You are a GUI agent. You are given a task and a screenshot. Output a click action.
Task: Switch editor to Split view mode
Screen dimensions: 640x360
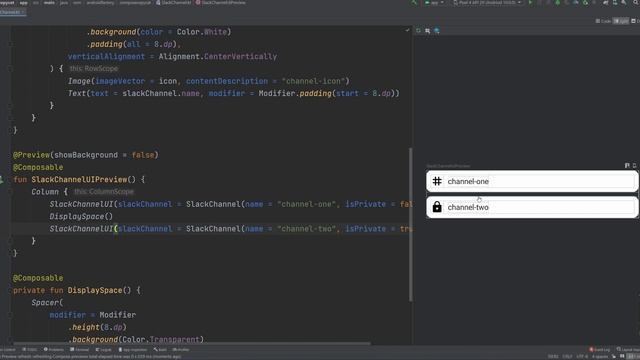pos(621,21)
